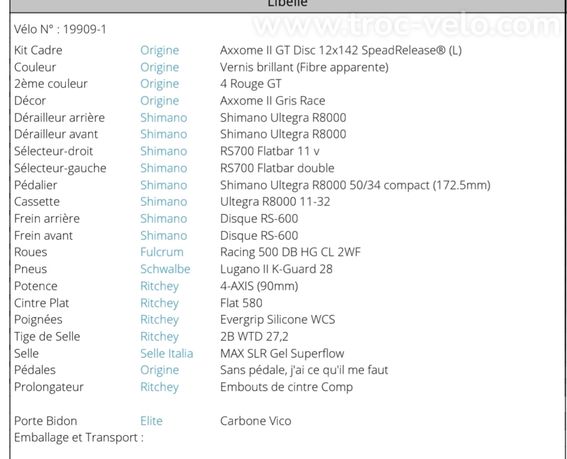Image resolution: width=567 pixels, height=459 pixels.
Task: Click 'MAX SLR Gel Superflow' value
Action: tap(282, 353)
